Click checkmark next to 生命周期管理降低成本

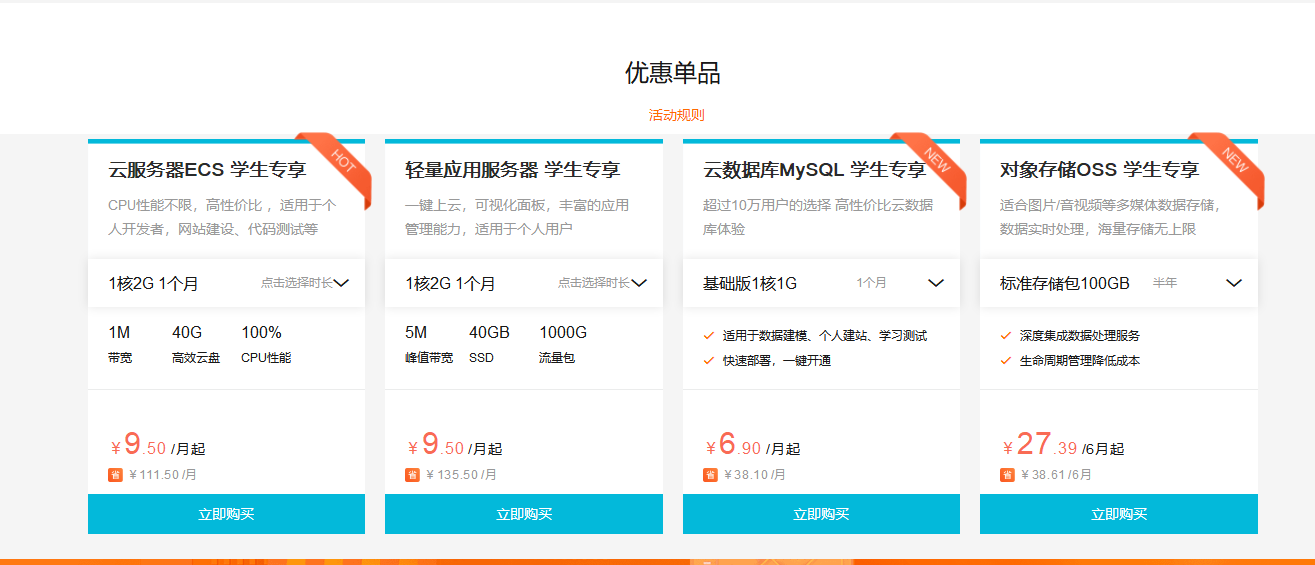1006,360
